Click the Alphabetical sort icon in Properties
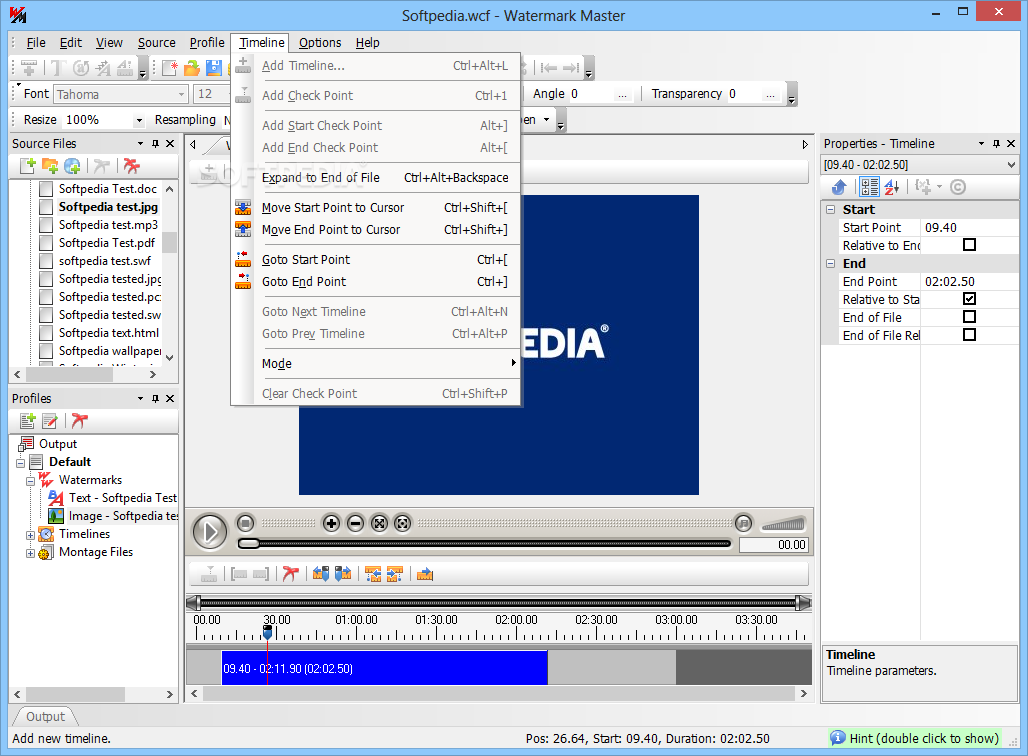 click(892, 188)
